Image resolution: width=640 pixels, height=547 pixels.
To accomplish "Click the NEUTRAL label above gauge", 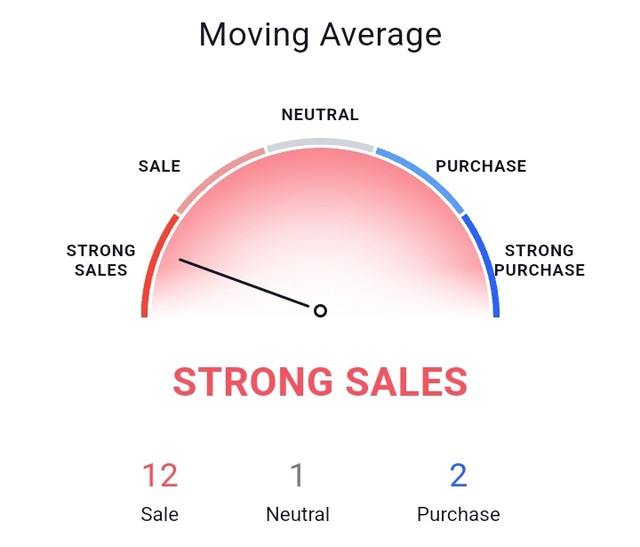I will tap(320, 115).
